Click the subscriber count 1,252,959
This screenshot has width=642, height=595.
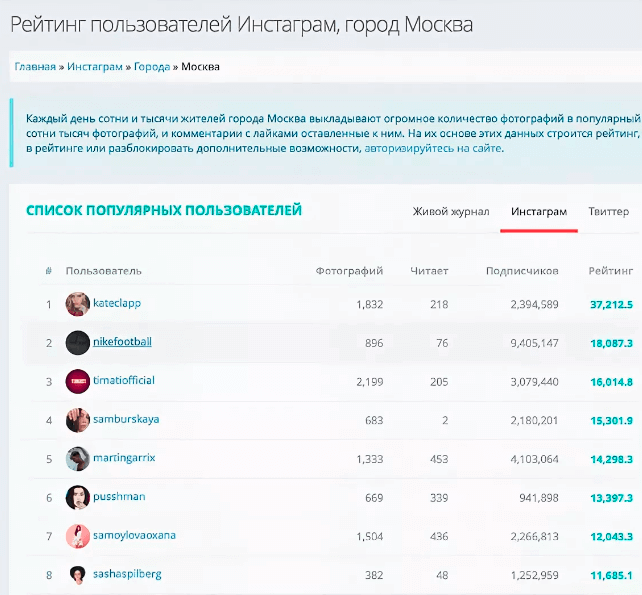[534, 576]
